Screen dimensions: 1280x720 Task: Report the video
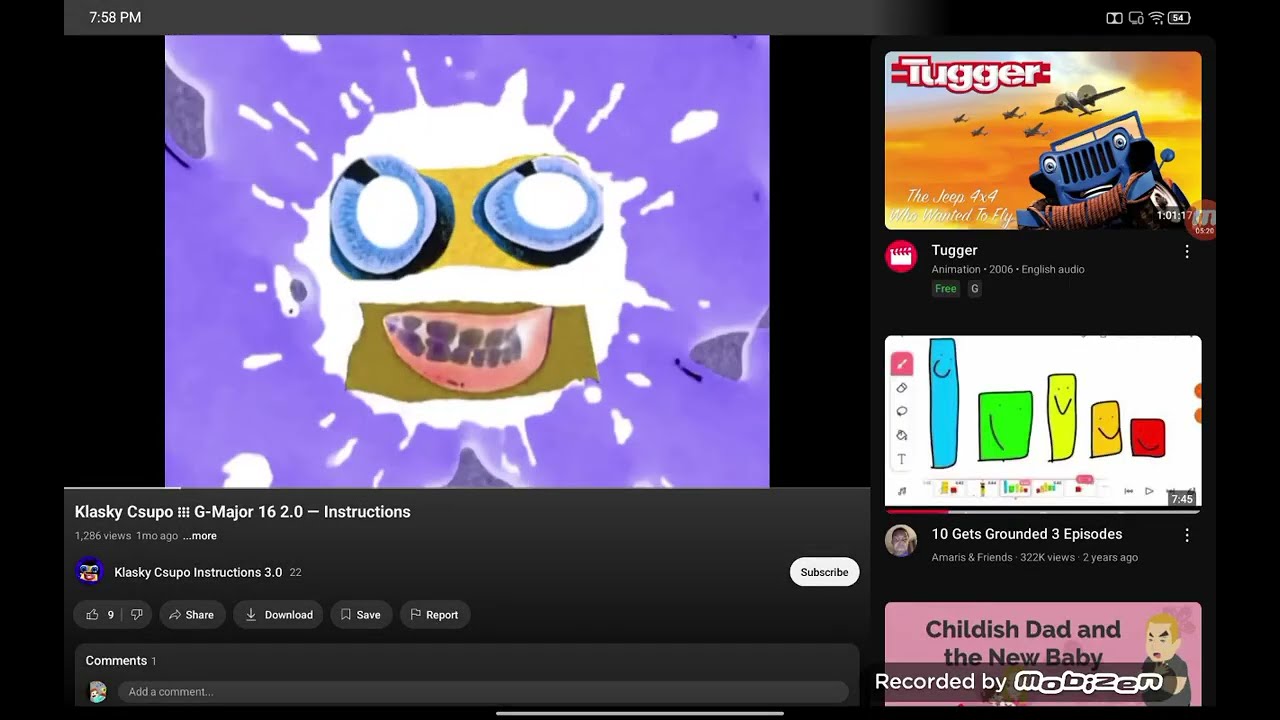click(434, 615)
